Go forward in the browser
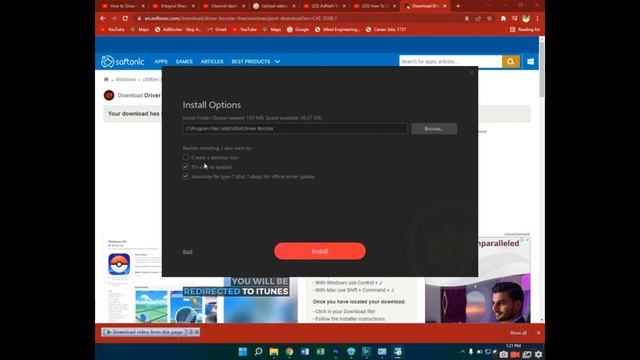Screen dimensions: 640x360 click(114, 18)
